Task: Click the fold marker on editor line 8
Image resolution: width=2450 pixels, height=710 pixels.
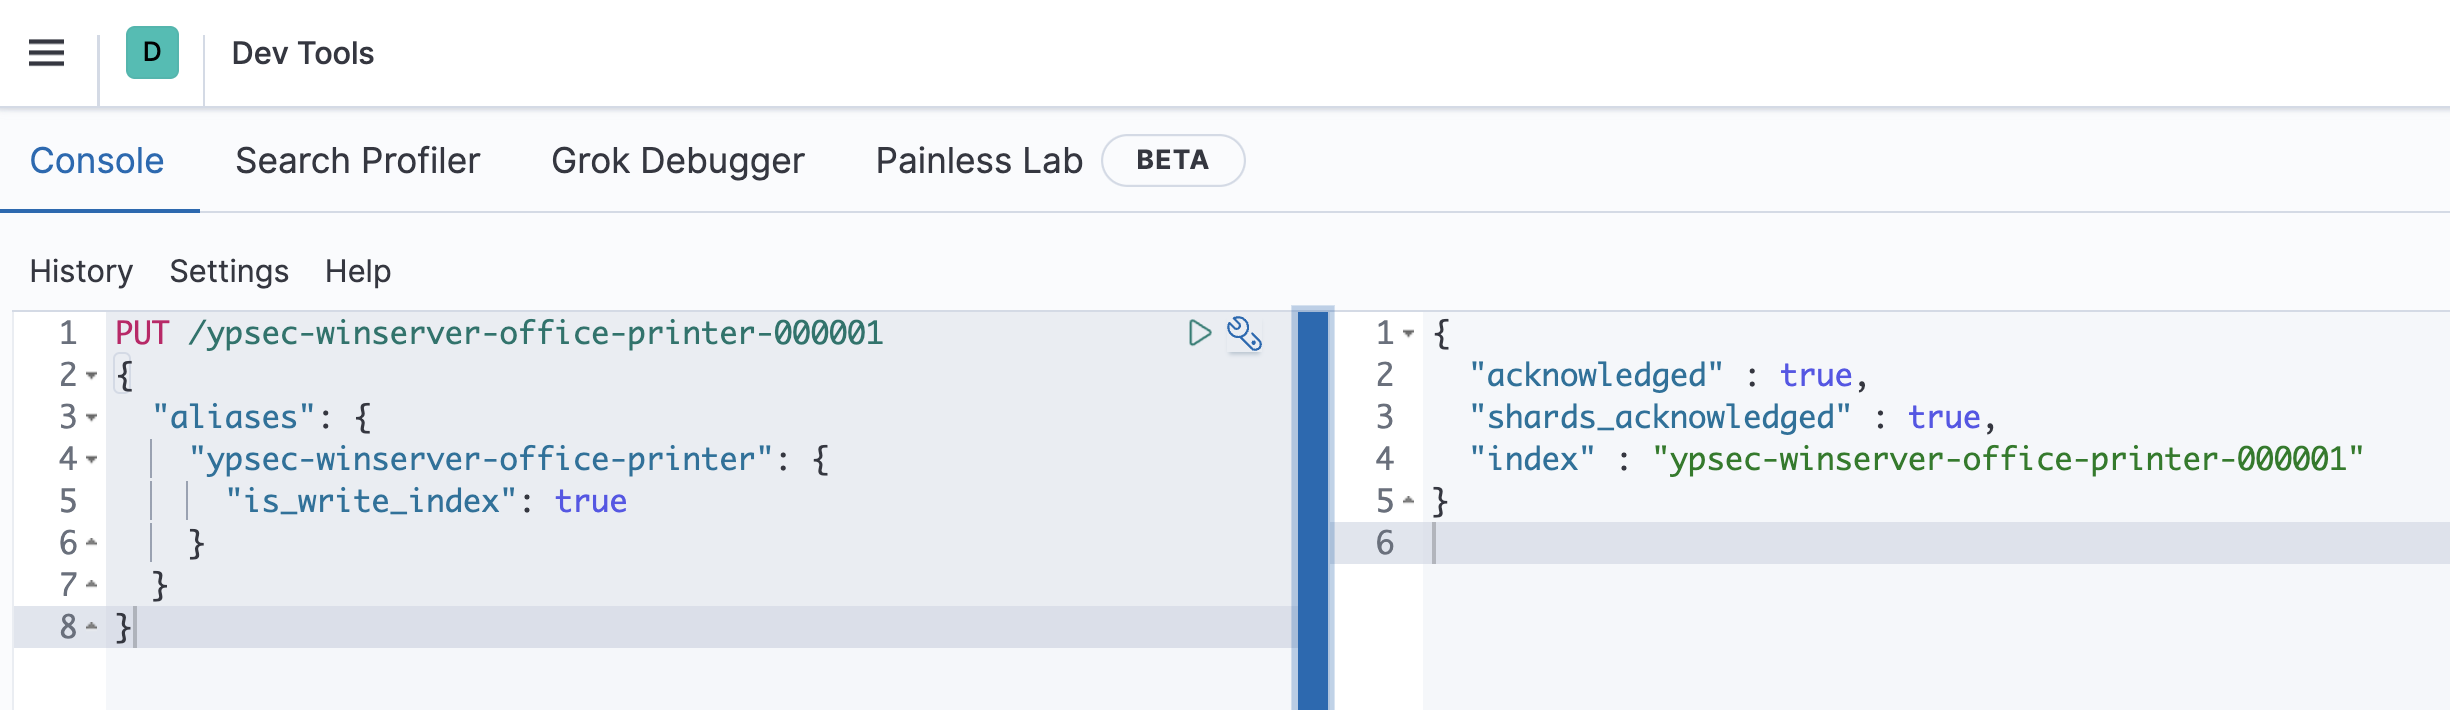Action: click(x=92, y=627)
